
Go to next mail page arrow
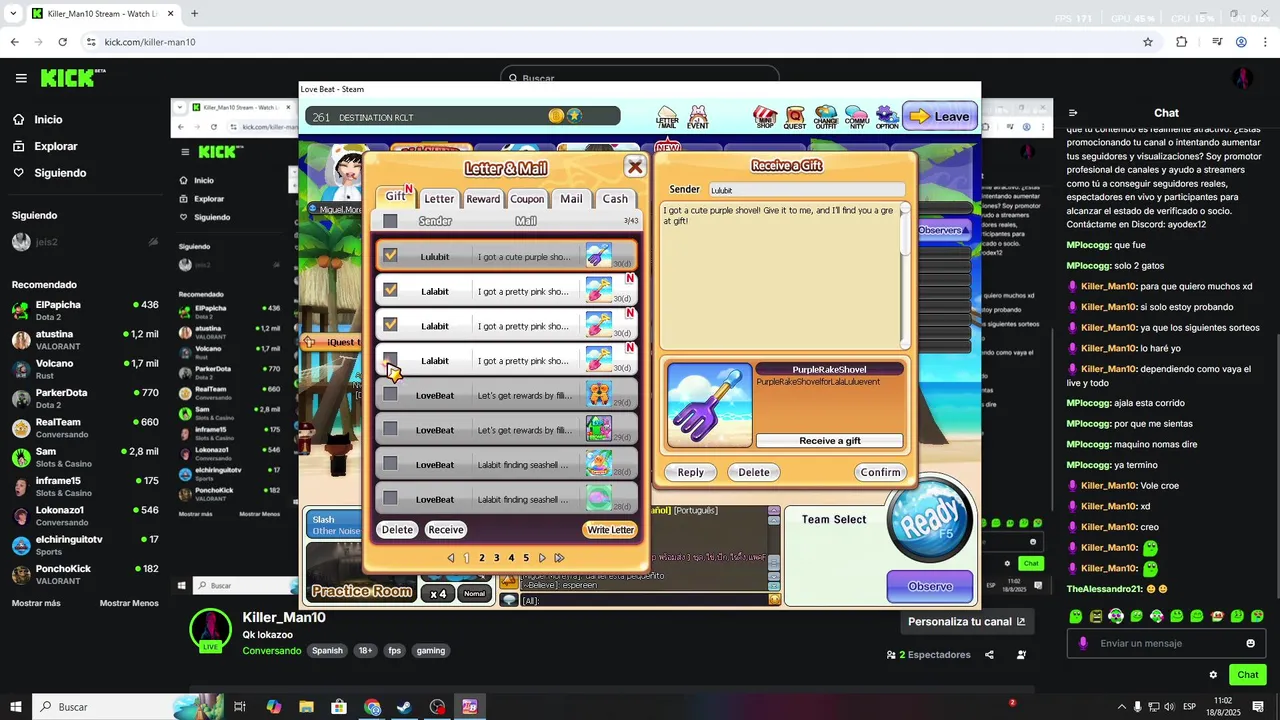pos(542,558)
